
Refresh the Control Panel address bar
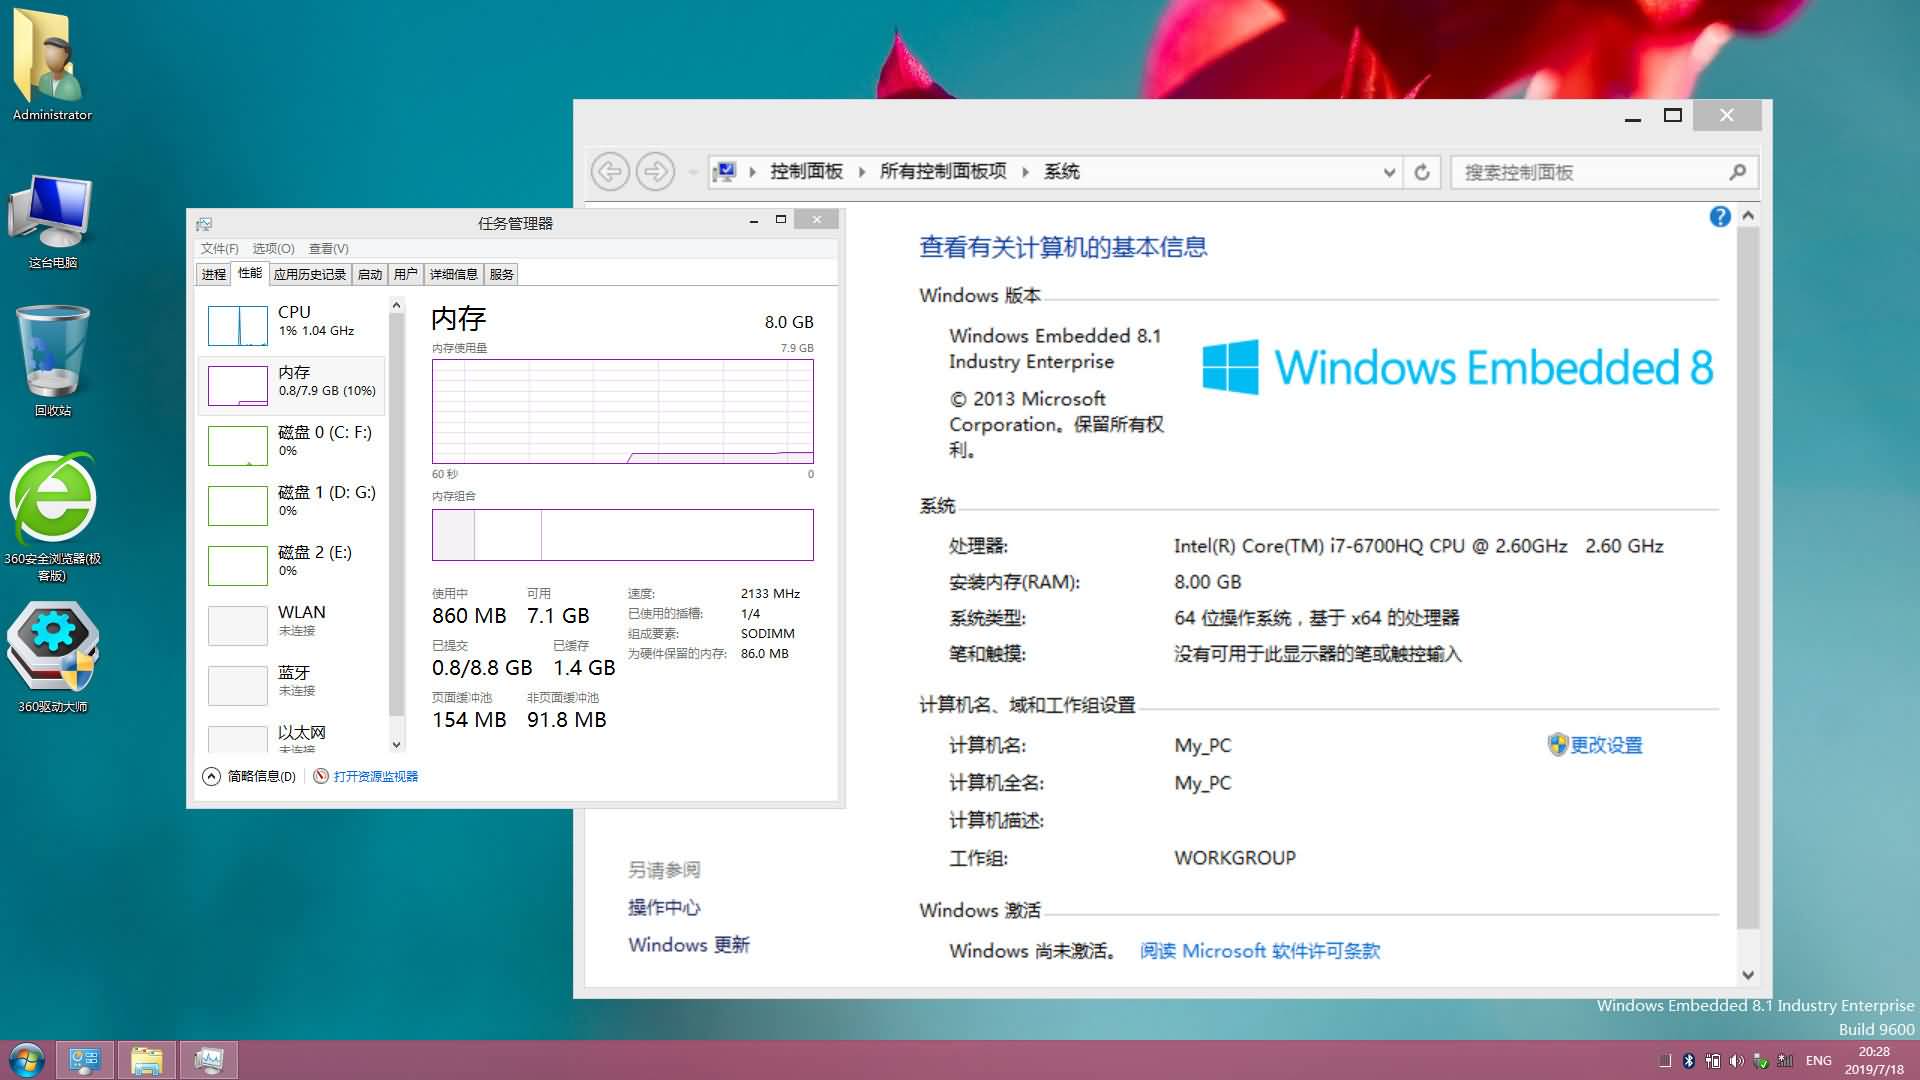click(x=1422, y=172)
